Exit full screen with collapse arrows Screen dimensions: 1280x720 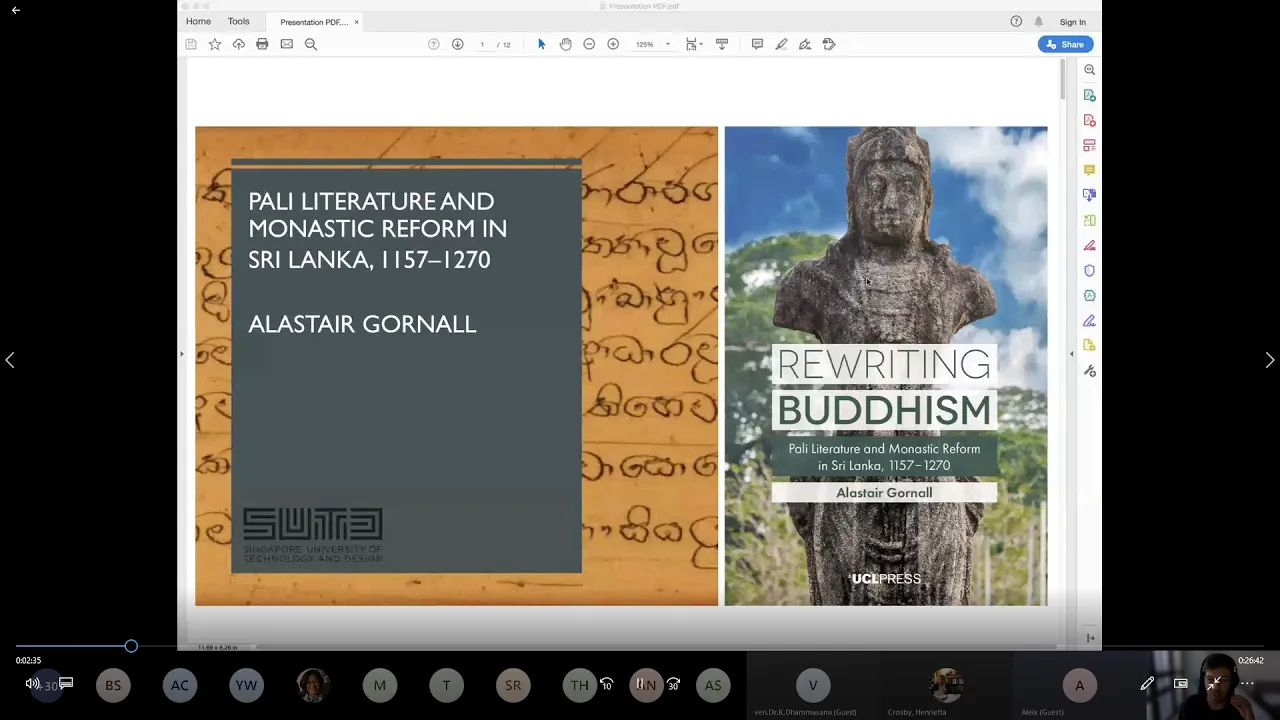click(1214, 684)
